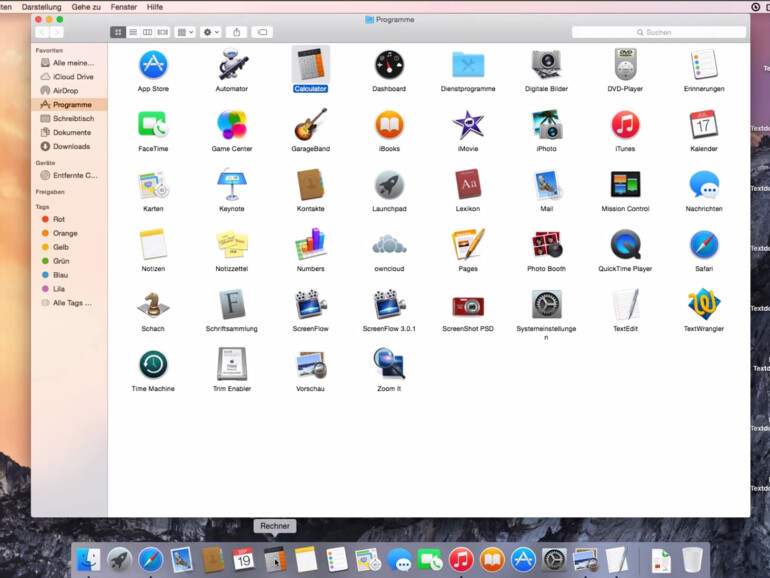Screen dimensions: 770x578
Task: Select Alle meine... in sidebar
Action: tap(69, 63)
